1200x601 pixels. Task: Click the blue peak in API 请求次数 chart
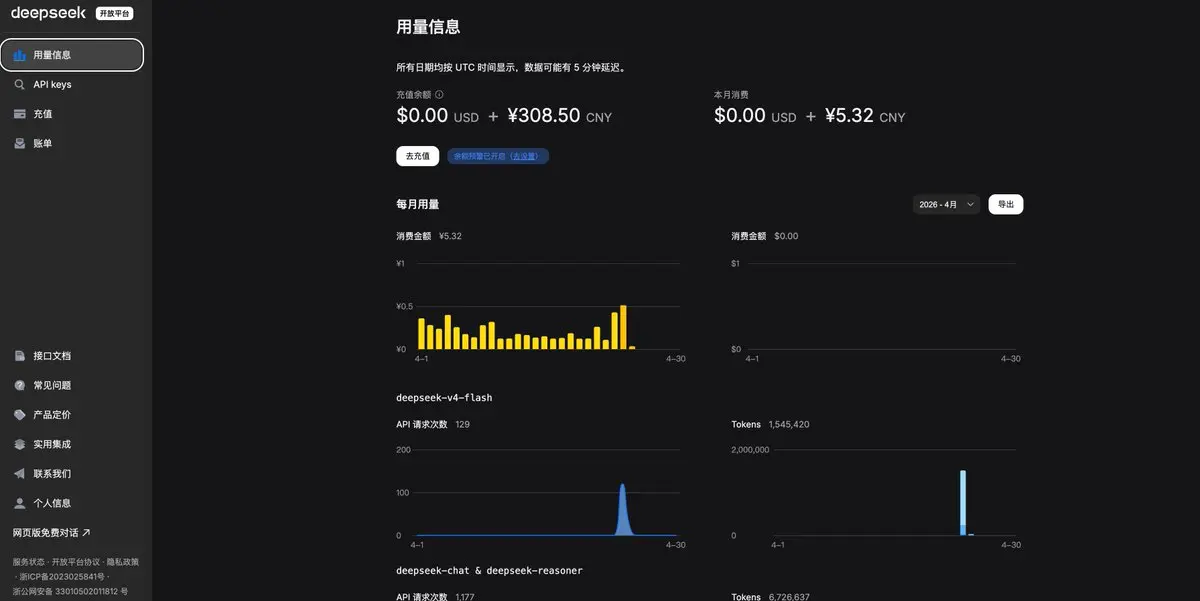coord(622,510)
